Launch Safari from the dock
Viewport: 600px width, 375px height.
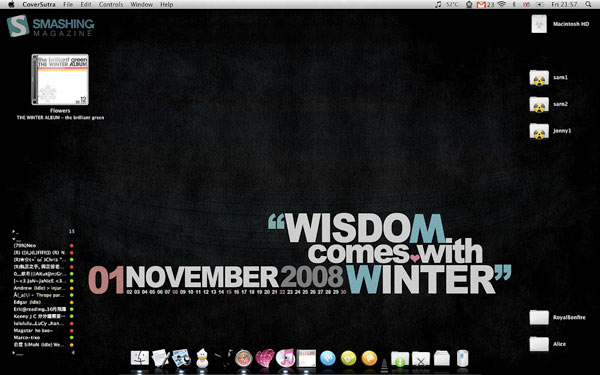coord(244,359)
